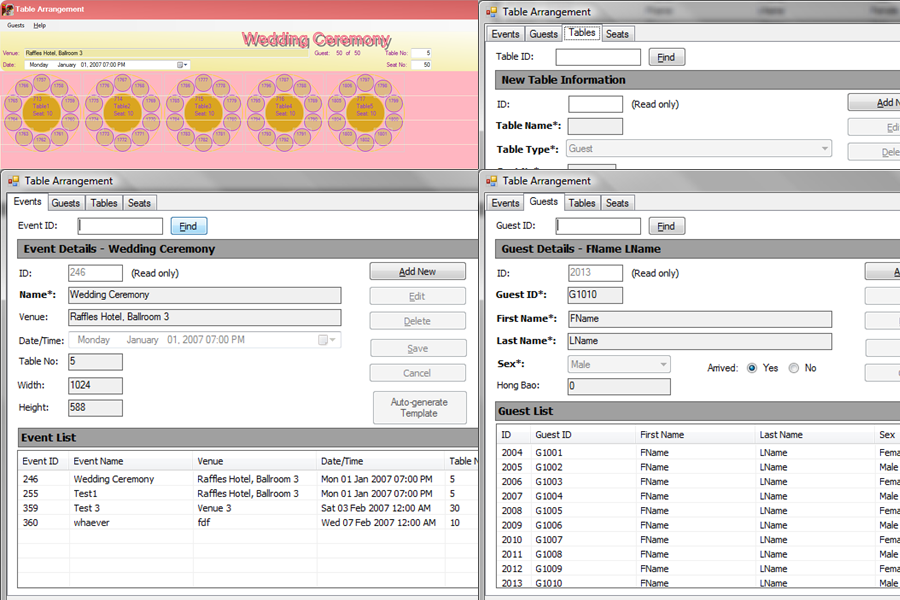Select the Table2 circle in seating layout
This screenshot has height=600, width=900.
(x=122, y=108)
